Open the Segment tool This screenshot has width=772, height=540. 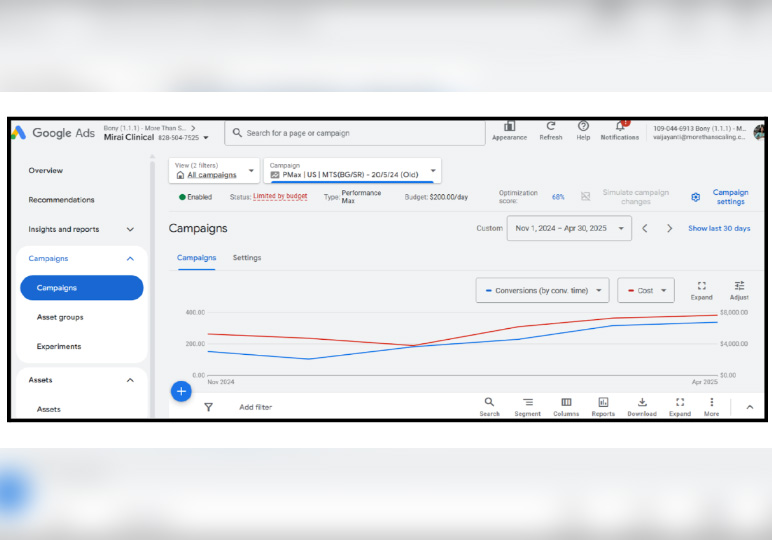(527, 404)
